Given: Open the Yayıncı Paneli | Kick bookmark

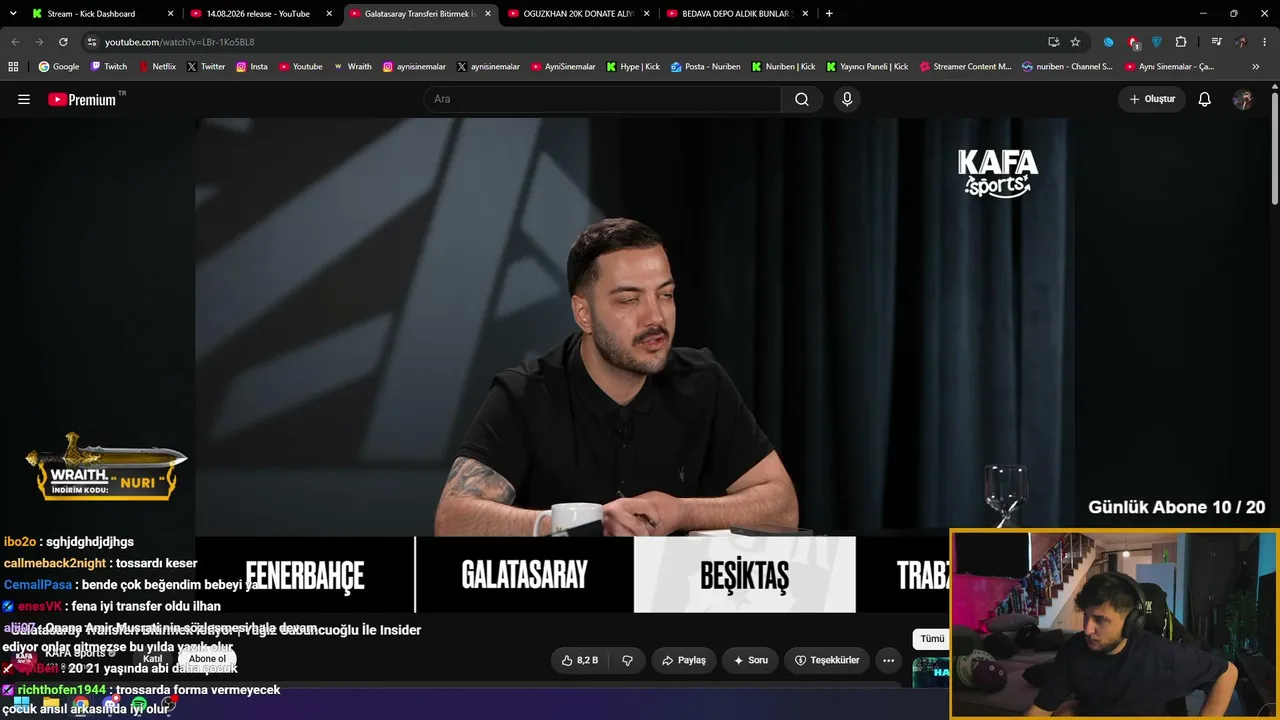Looking at the screenshot, I should pyautogui.click(x=867, y=67).
